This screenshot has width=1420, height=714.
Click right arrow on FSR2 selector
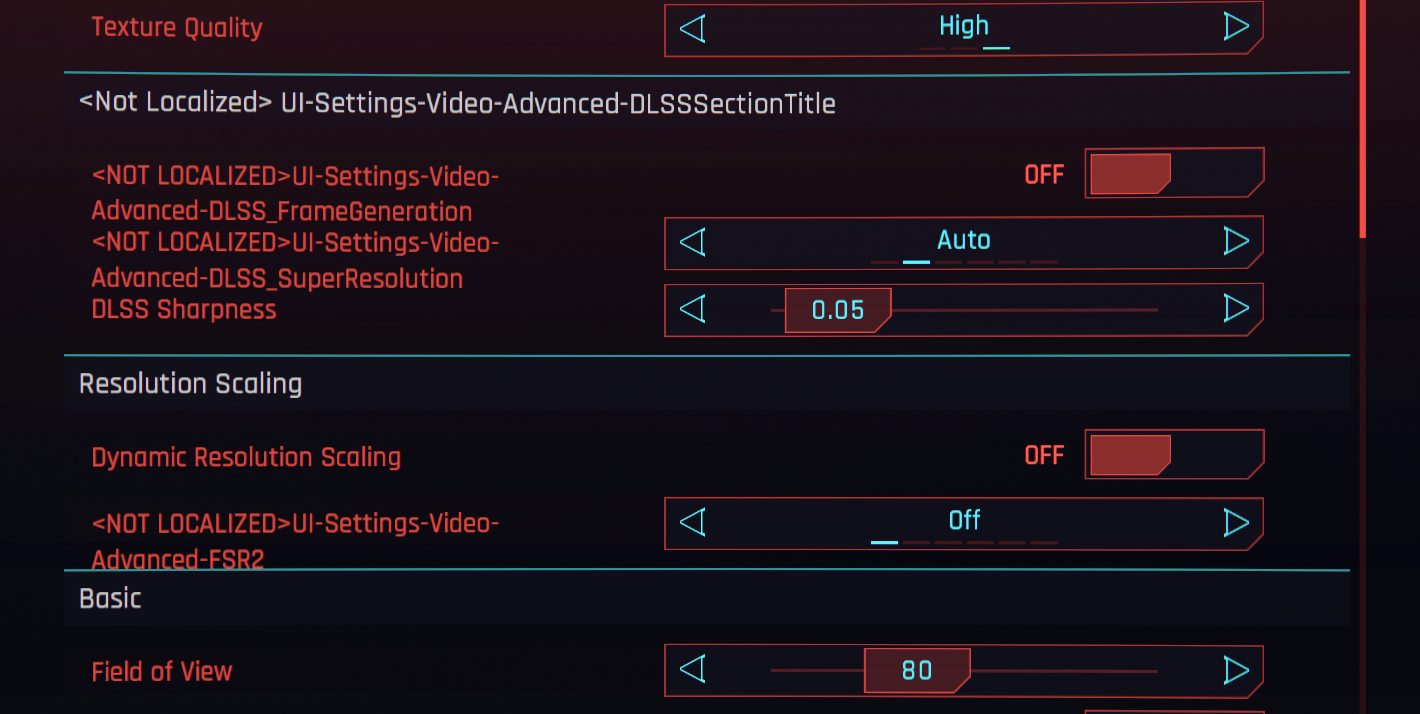pos(1236,522)
